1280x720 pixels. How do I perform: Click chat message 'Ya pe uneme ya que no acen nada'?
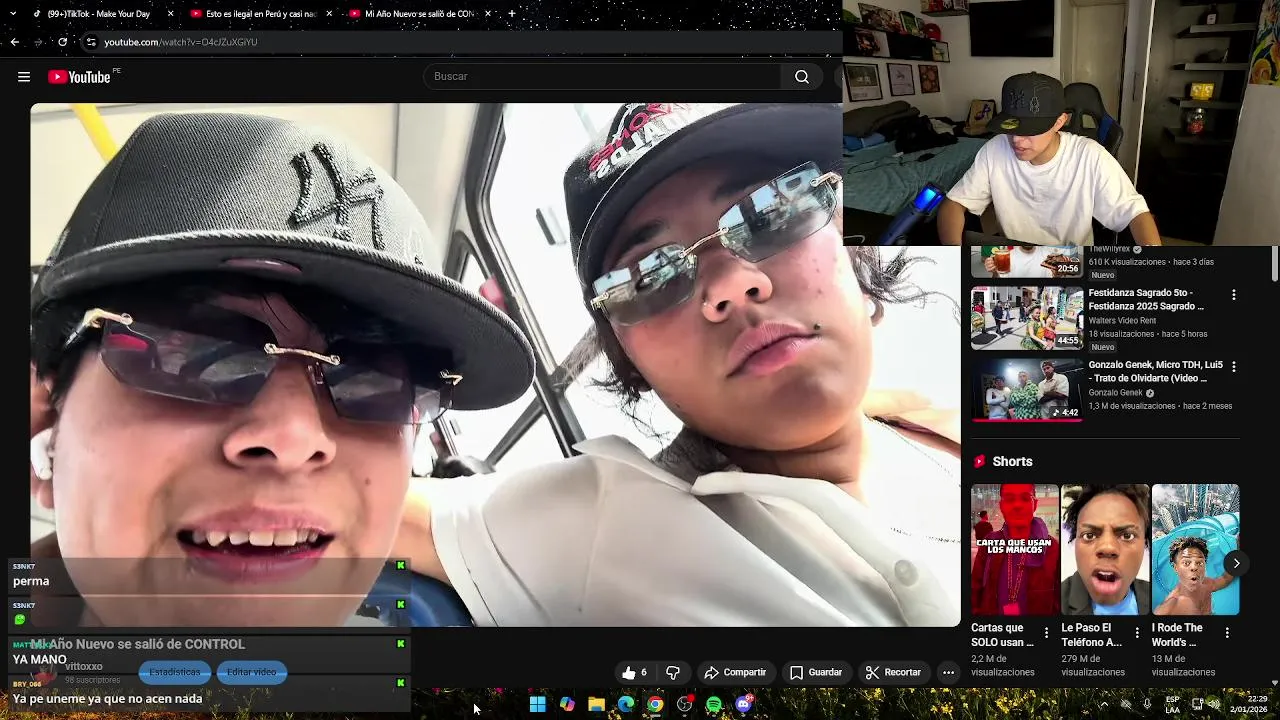click(108, 699)
